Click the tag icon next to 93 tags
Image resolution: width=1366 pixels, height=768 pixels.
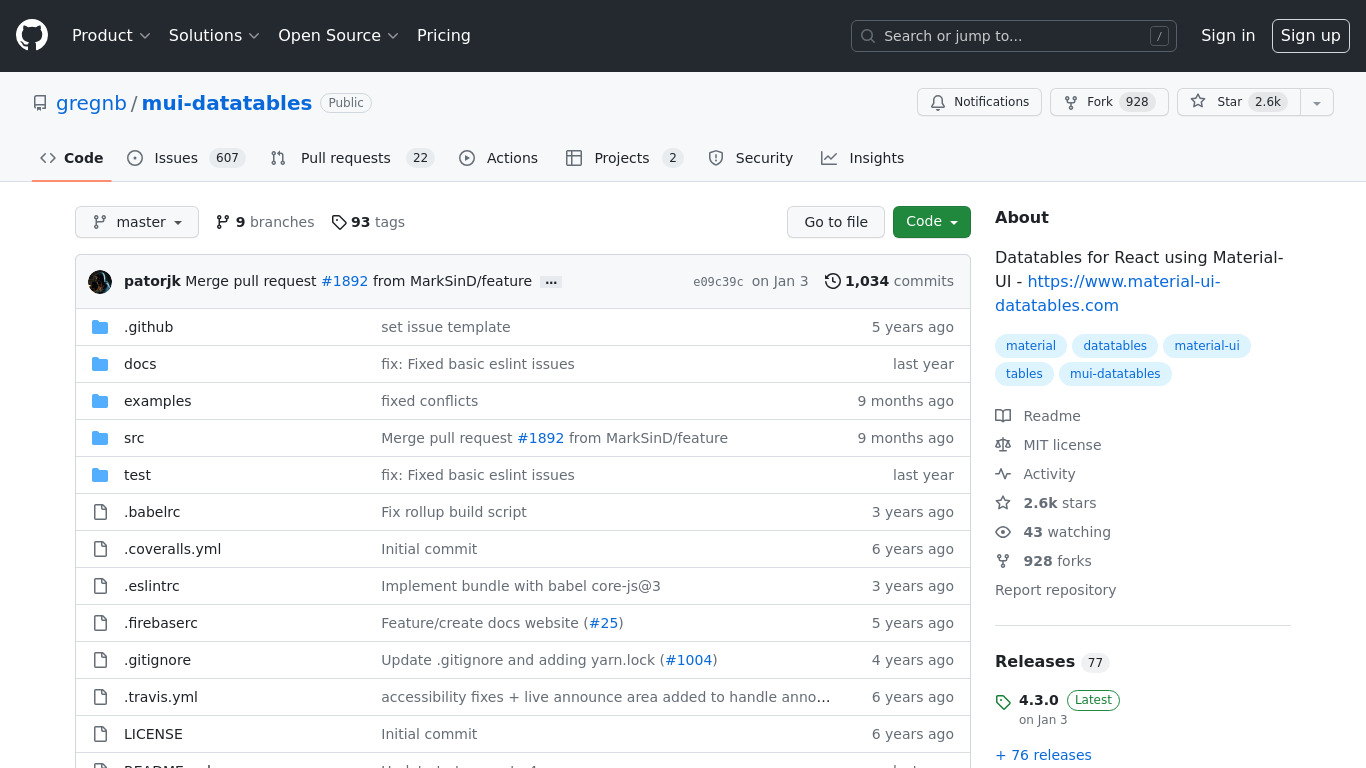coord(339,222)
